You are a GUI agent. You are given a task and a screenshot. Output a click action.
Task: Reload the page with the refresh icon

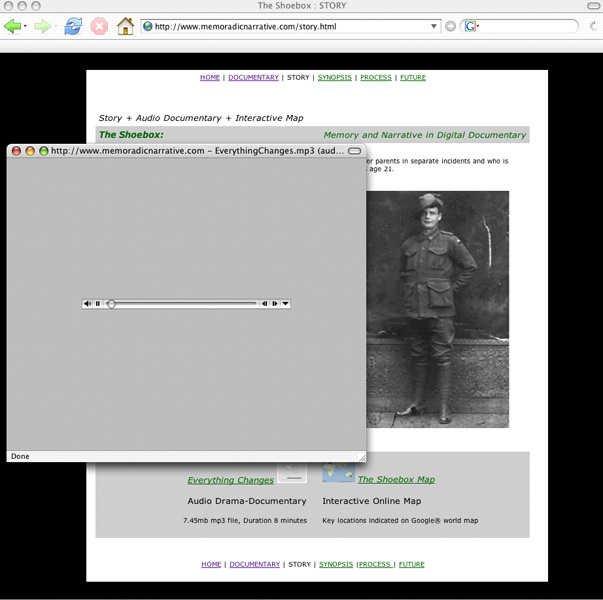tap(73, 26)
